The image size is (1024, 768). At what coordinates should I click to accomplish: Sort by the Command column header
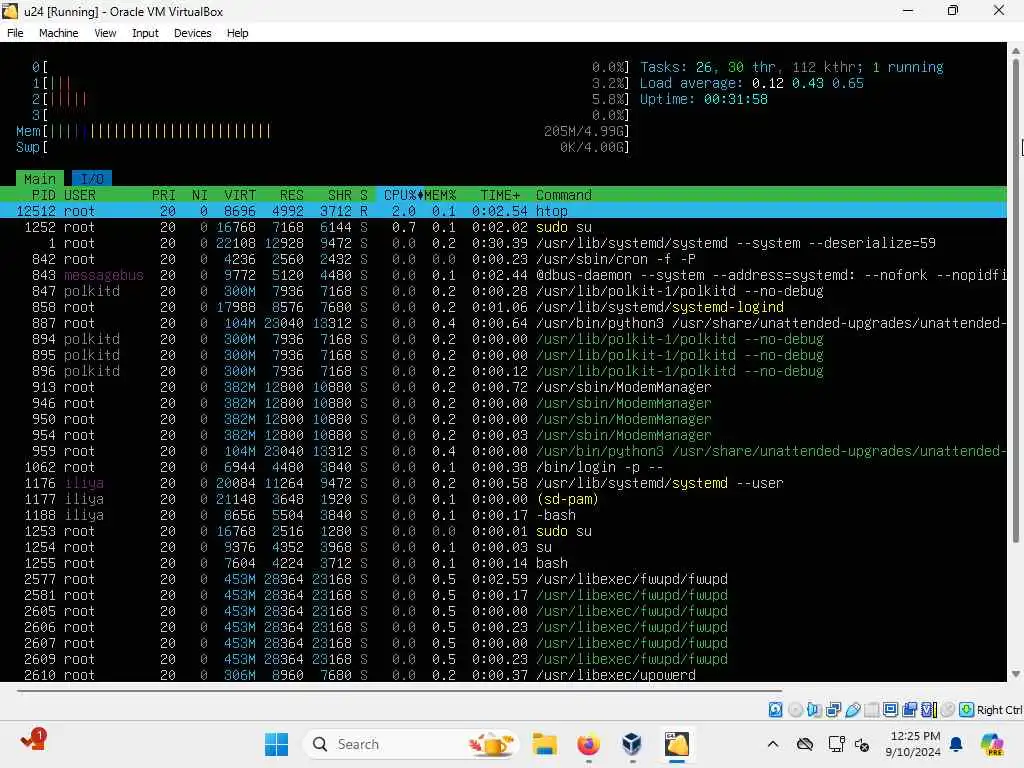pyautogui.click(x=564, y=195)
